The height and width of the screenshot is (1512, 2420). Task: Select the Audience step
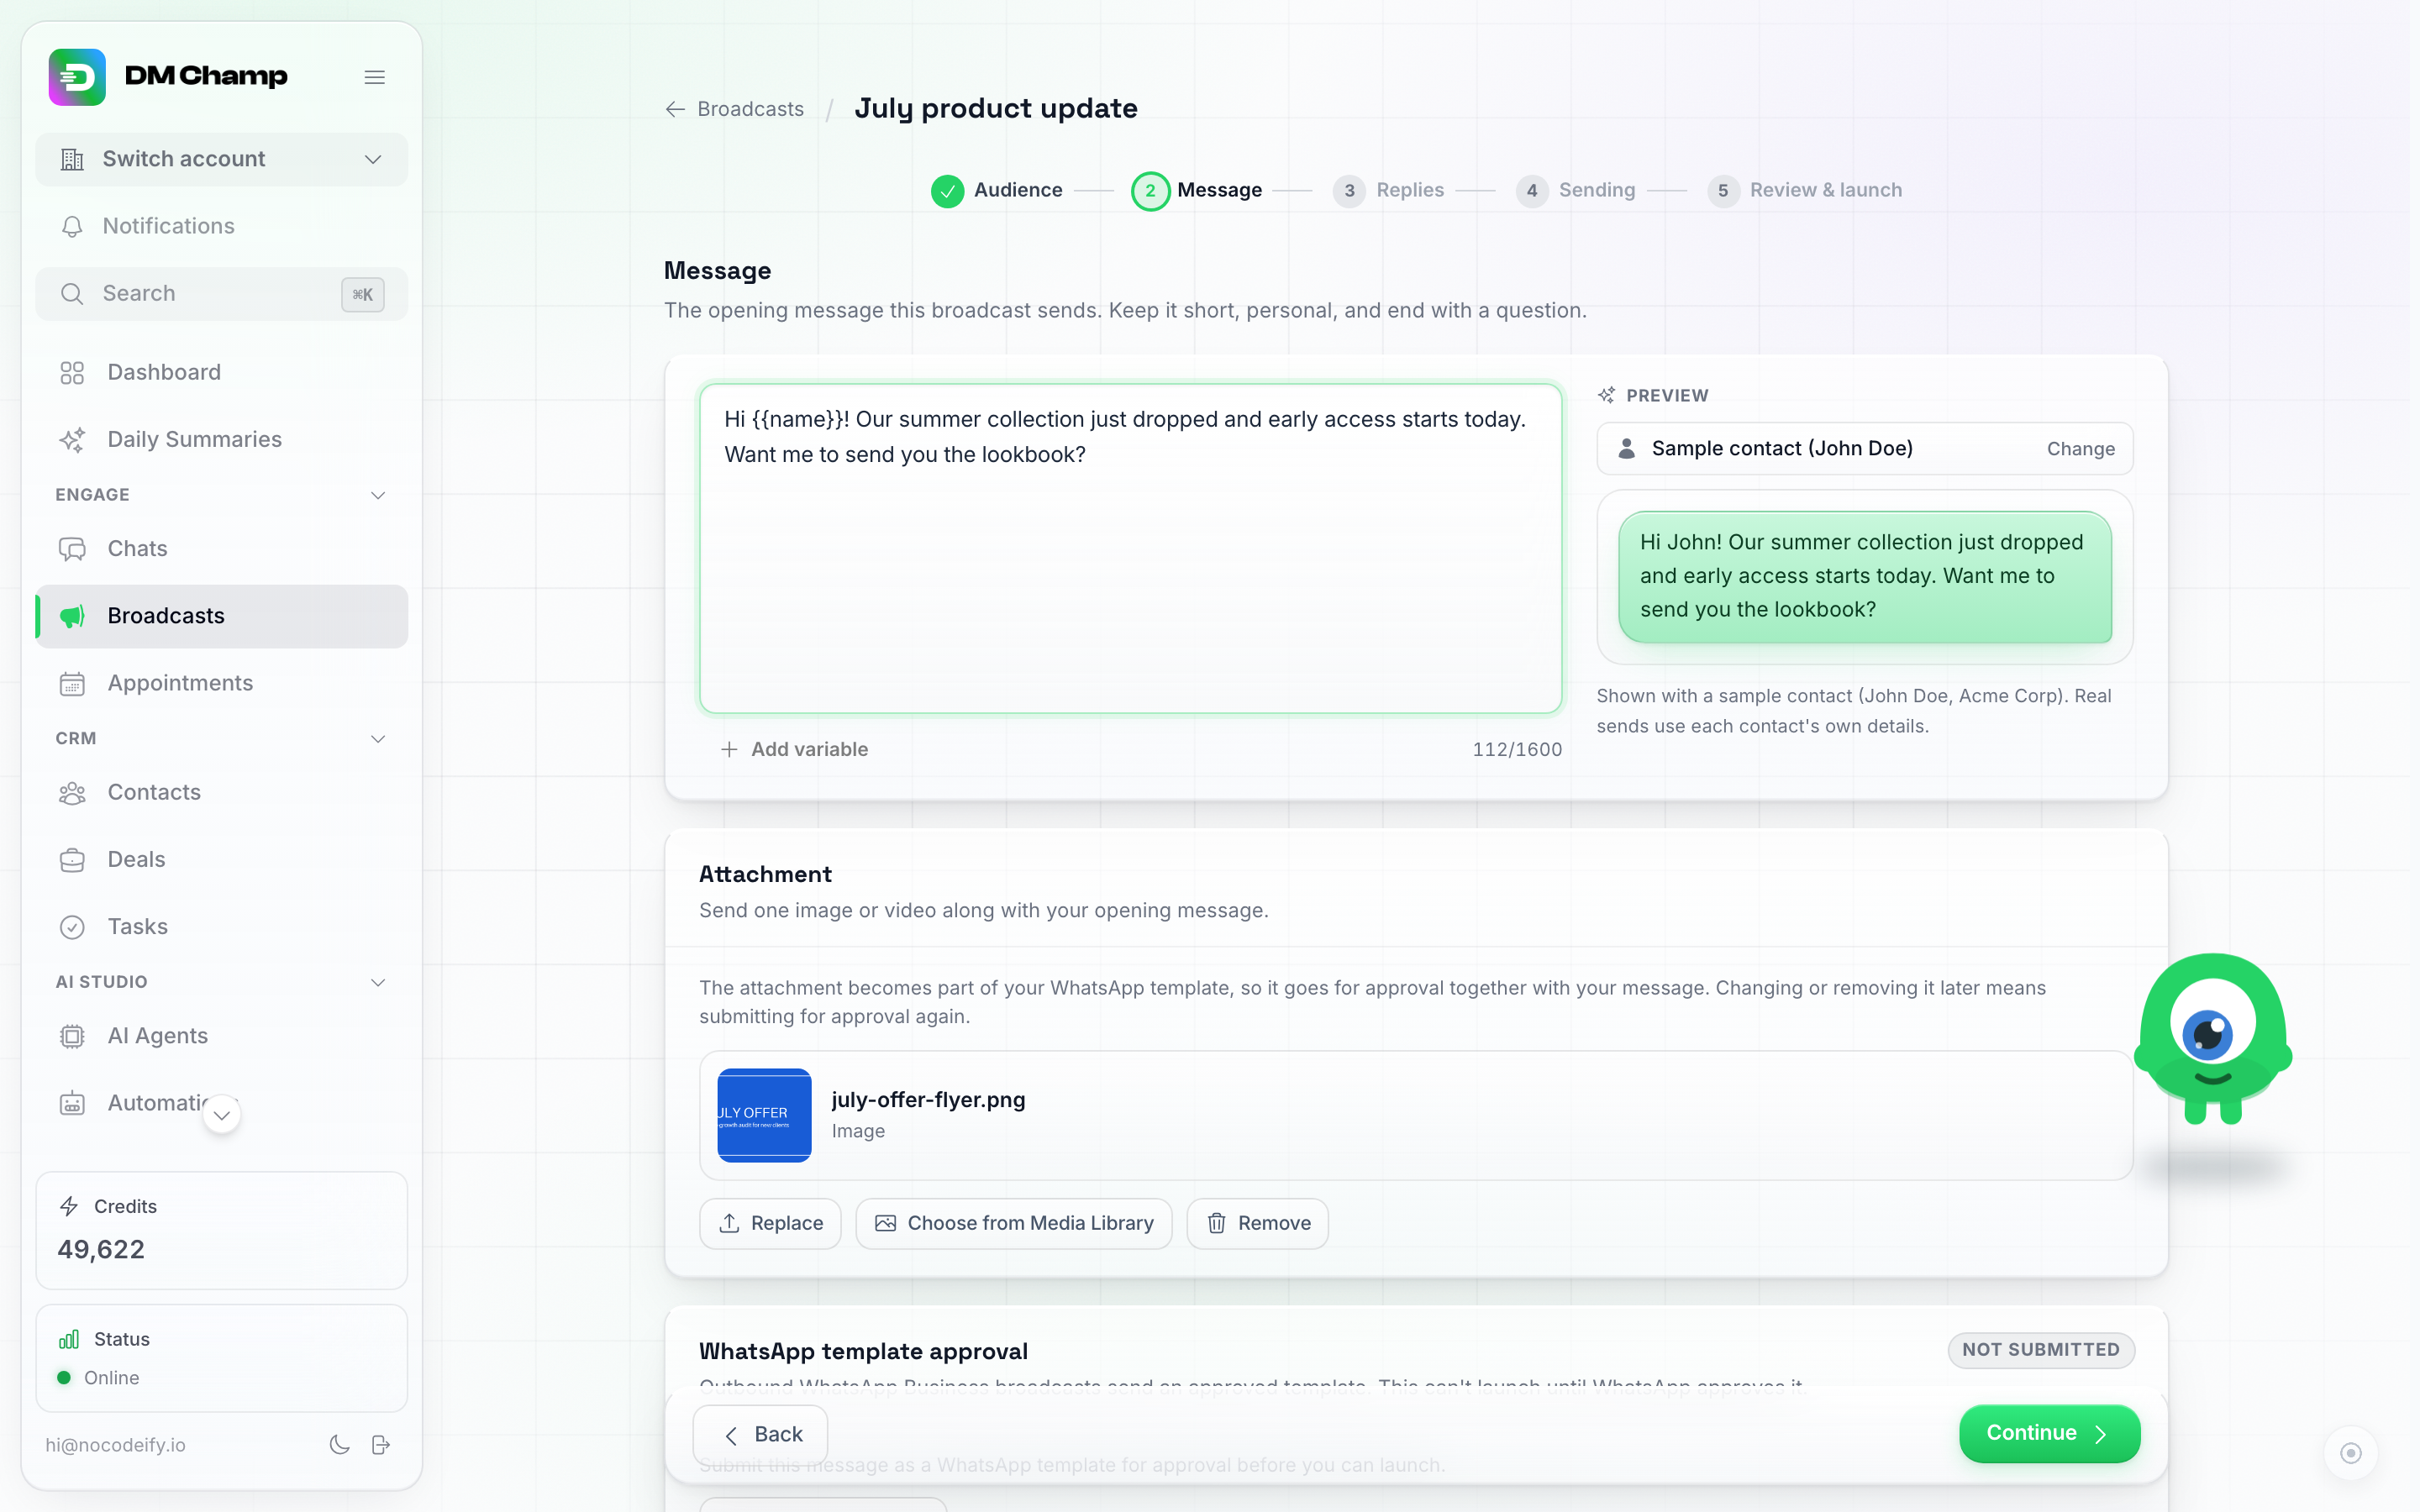click(x=996, y=190)
